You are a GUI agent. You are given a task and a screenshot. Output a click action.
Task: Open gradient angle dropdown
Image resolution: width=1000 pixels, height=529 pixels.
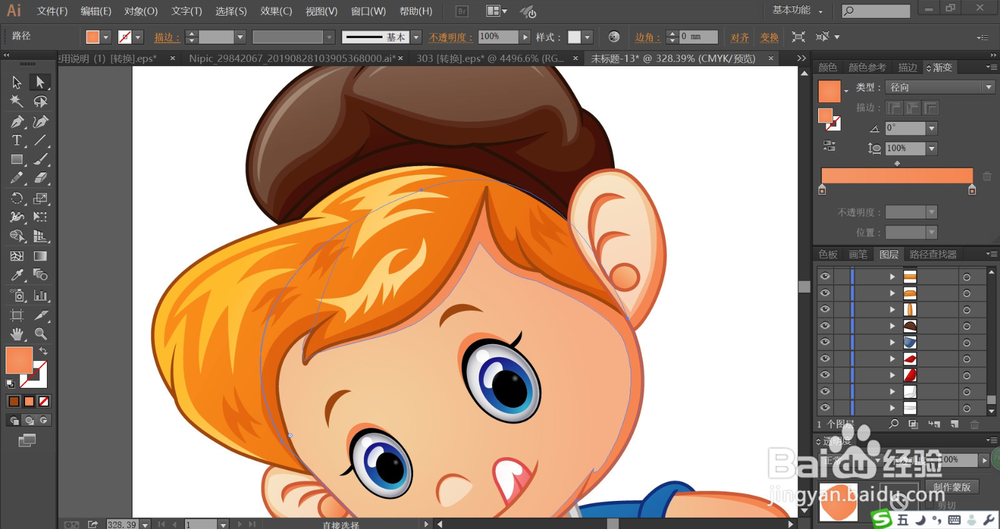[x=932, y=128]
